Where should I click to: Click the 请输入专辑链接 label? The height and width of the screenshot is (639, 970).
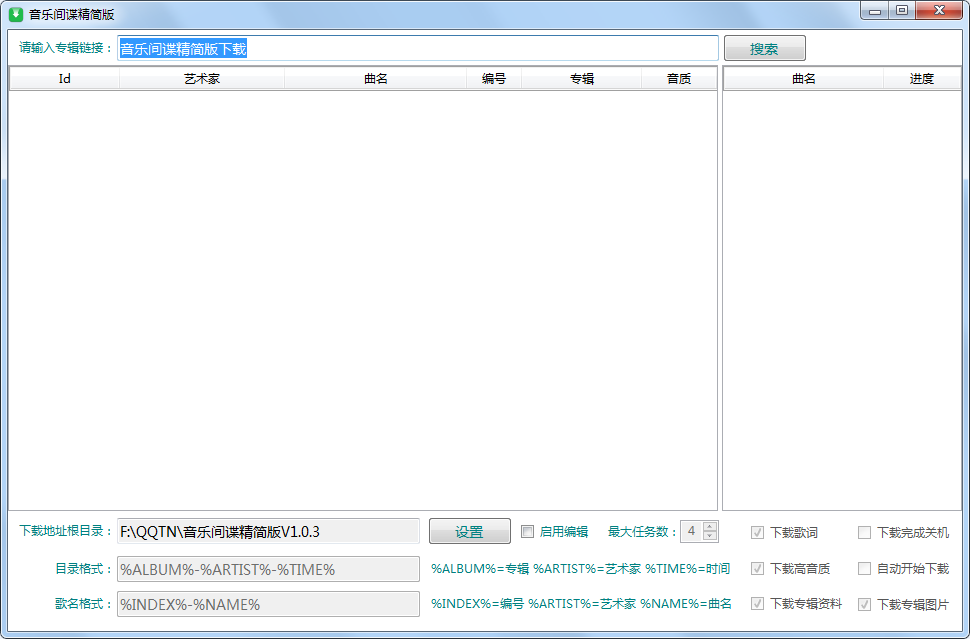tap(66, 48)
